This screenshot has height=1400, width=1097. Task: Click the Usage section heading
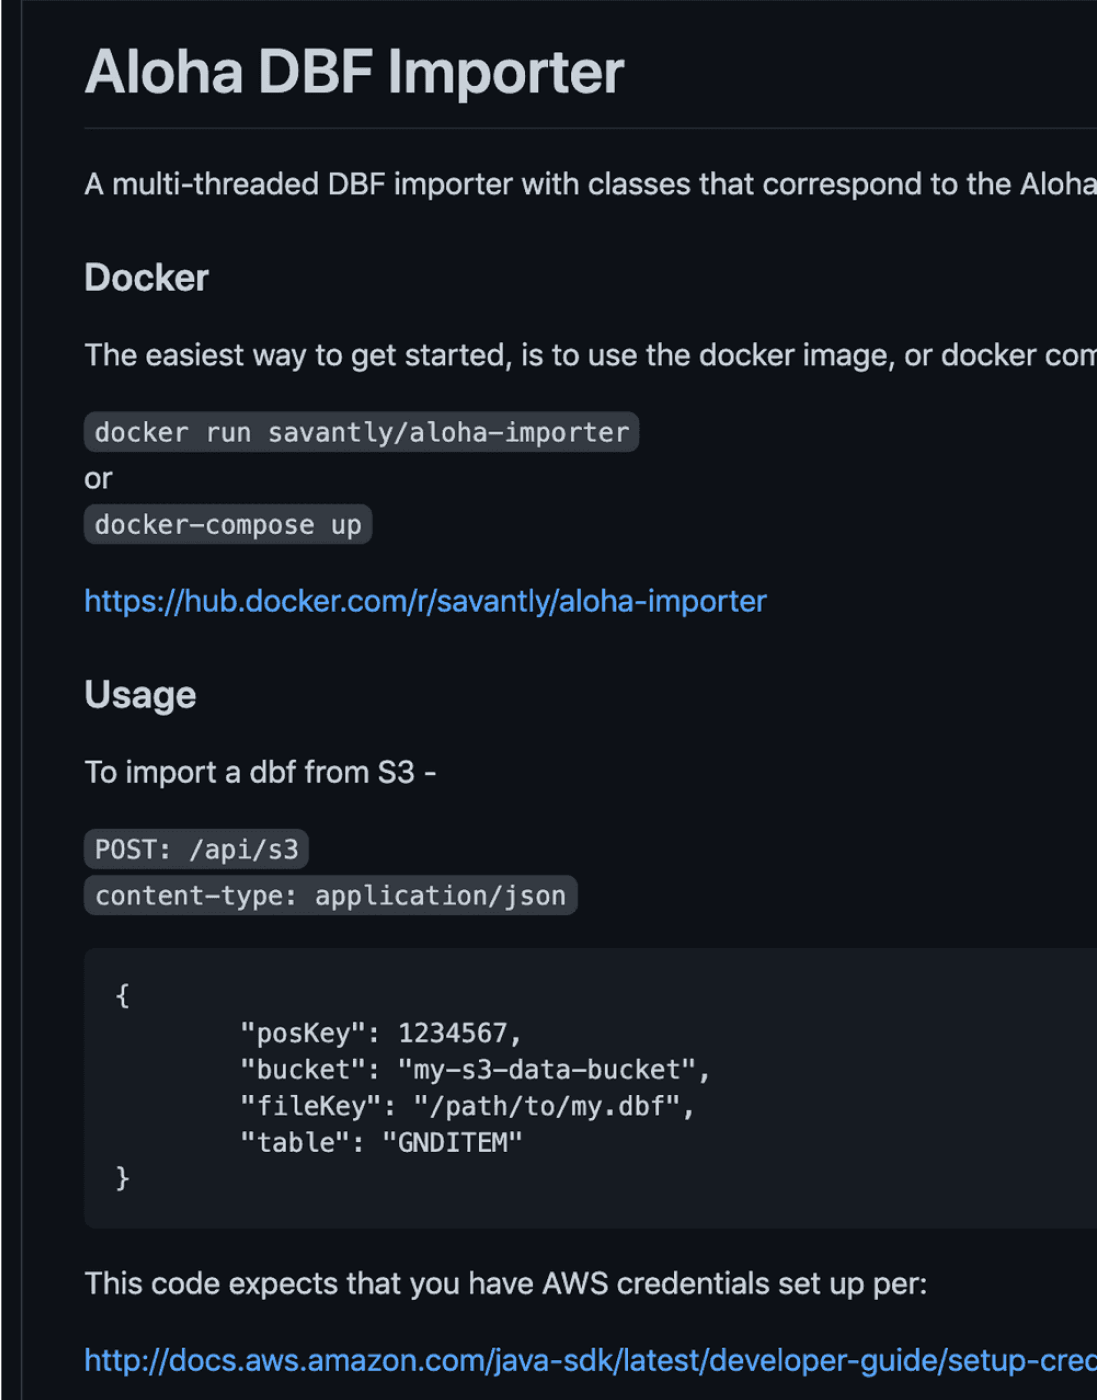140,695
